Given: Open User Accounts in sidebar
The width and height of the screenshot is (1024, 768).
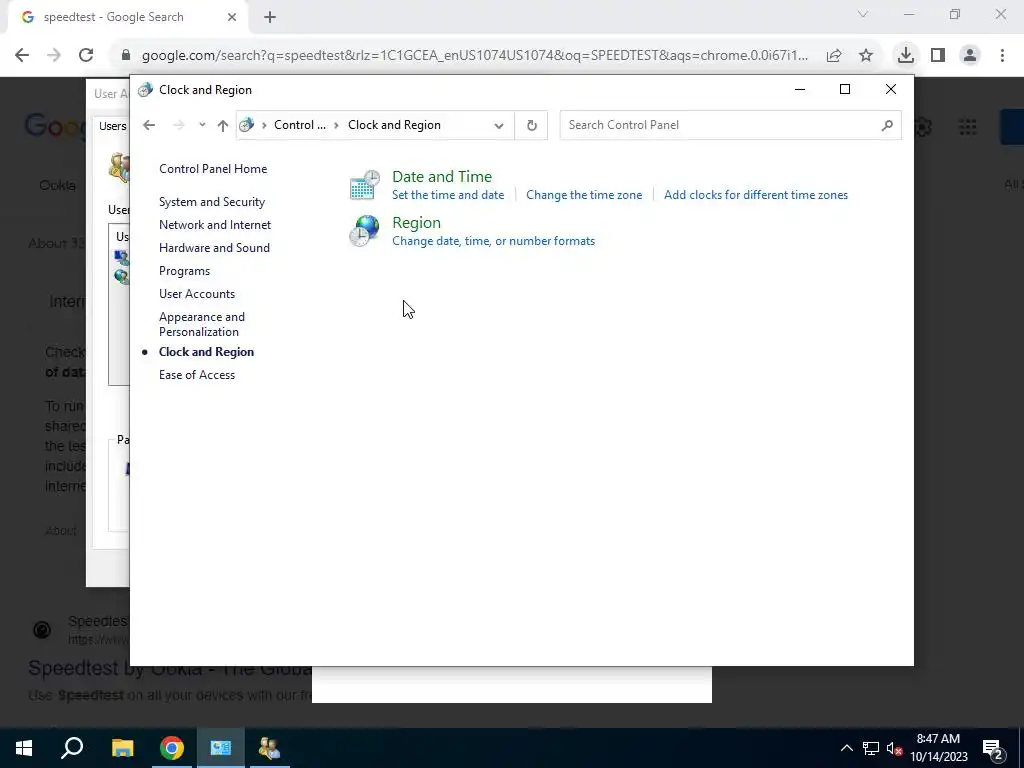Looking at the screenshot, I should 197,294.
